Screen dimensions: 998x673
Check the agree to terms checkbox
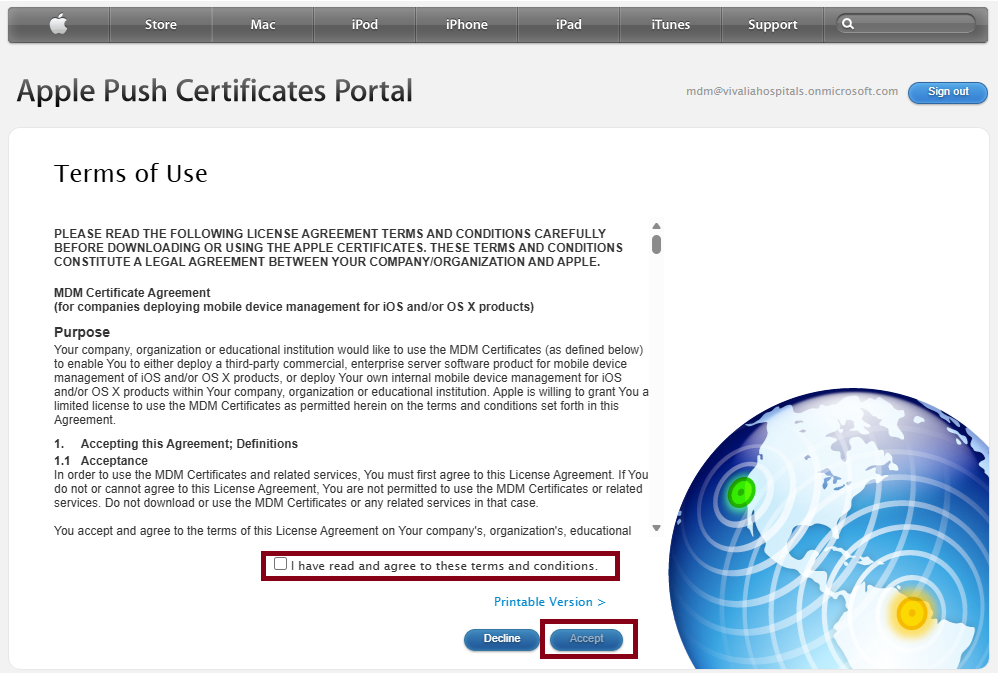pos(280,563)
